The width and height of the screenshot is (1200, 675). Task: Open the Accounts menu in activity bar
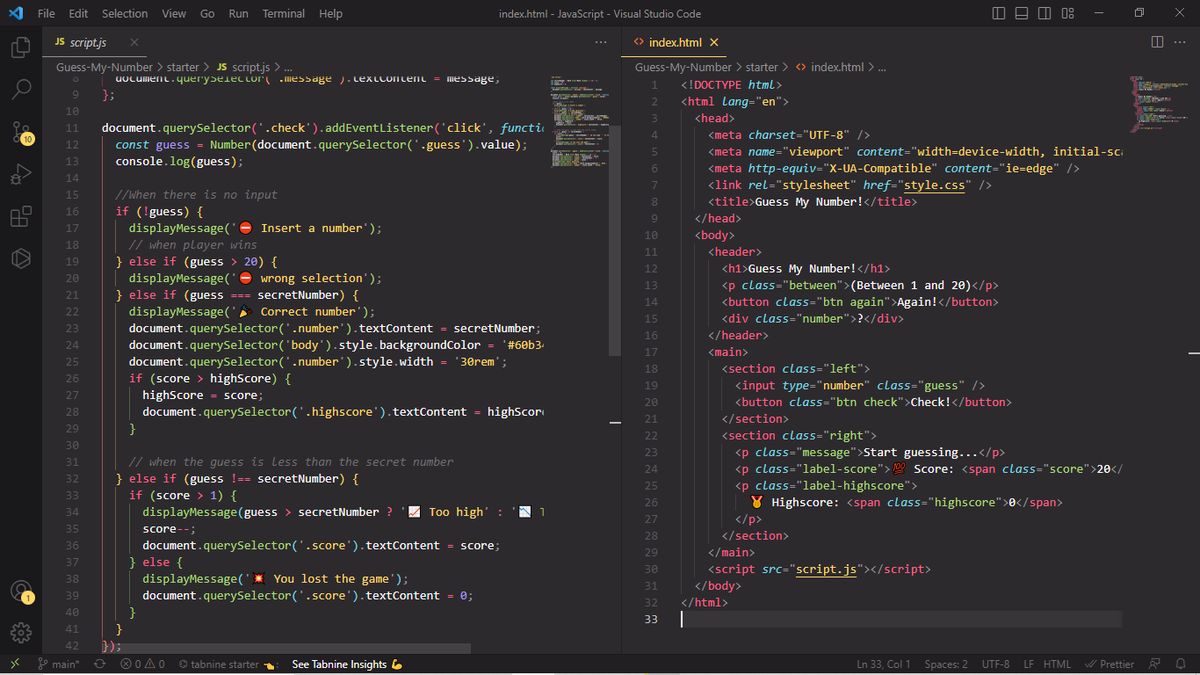click(x=20, y=591)
